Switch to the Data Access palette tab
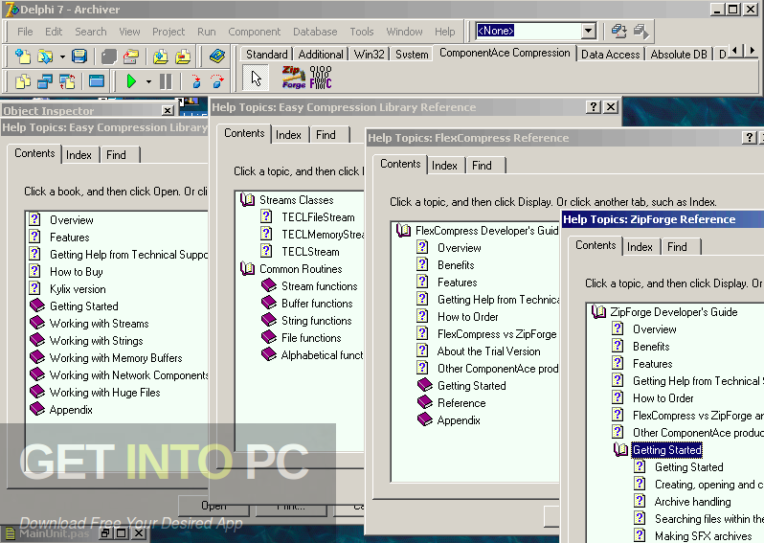The image size is (764, 543). (611, 54)
